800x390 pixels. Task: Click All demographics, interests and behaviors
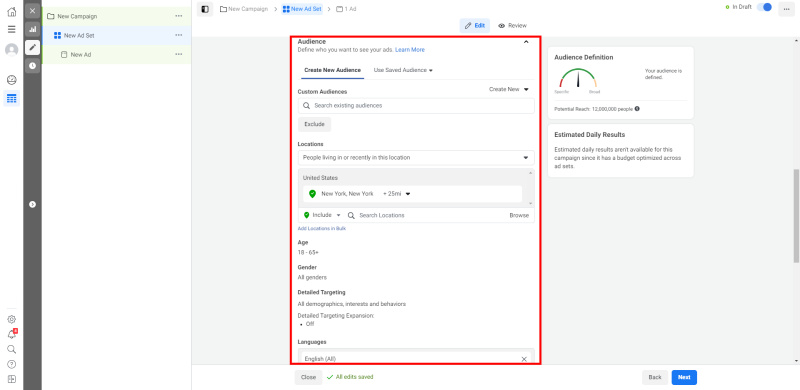352,304
